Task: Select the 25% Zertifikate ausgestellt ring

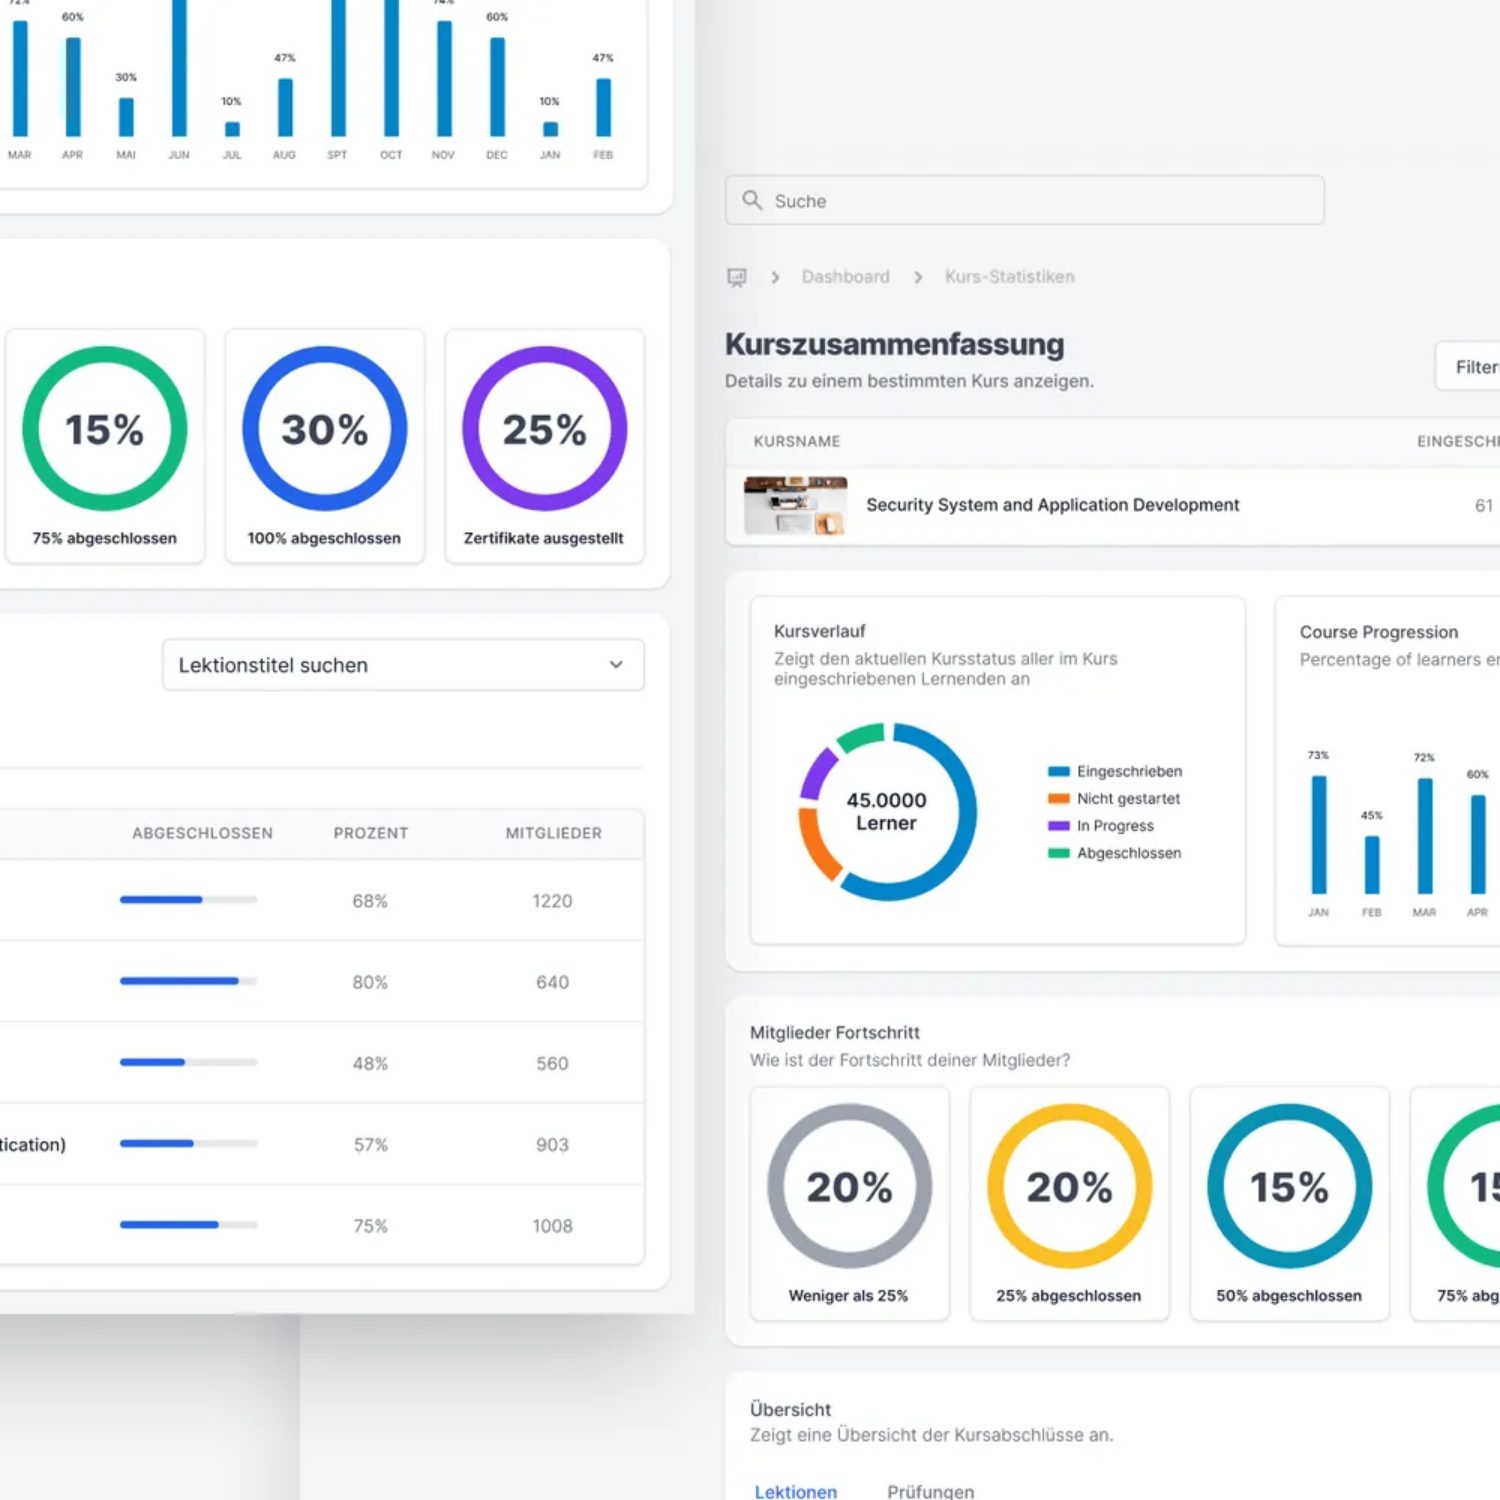Action: tap(544, 429)
